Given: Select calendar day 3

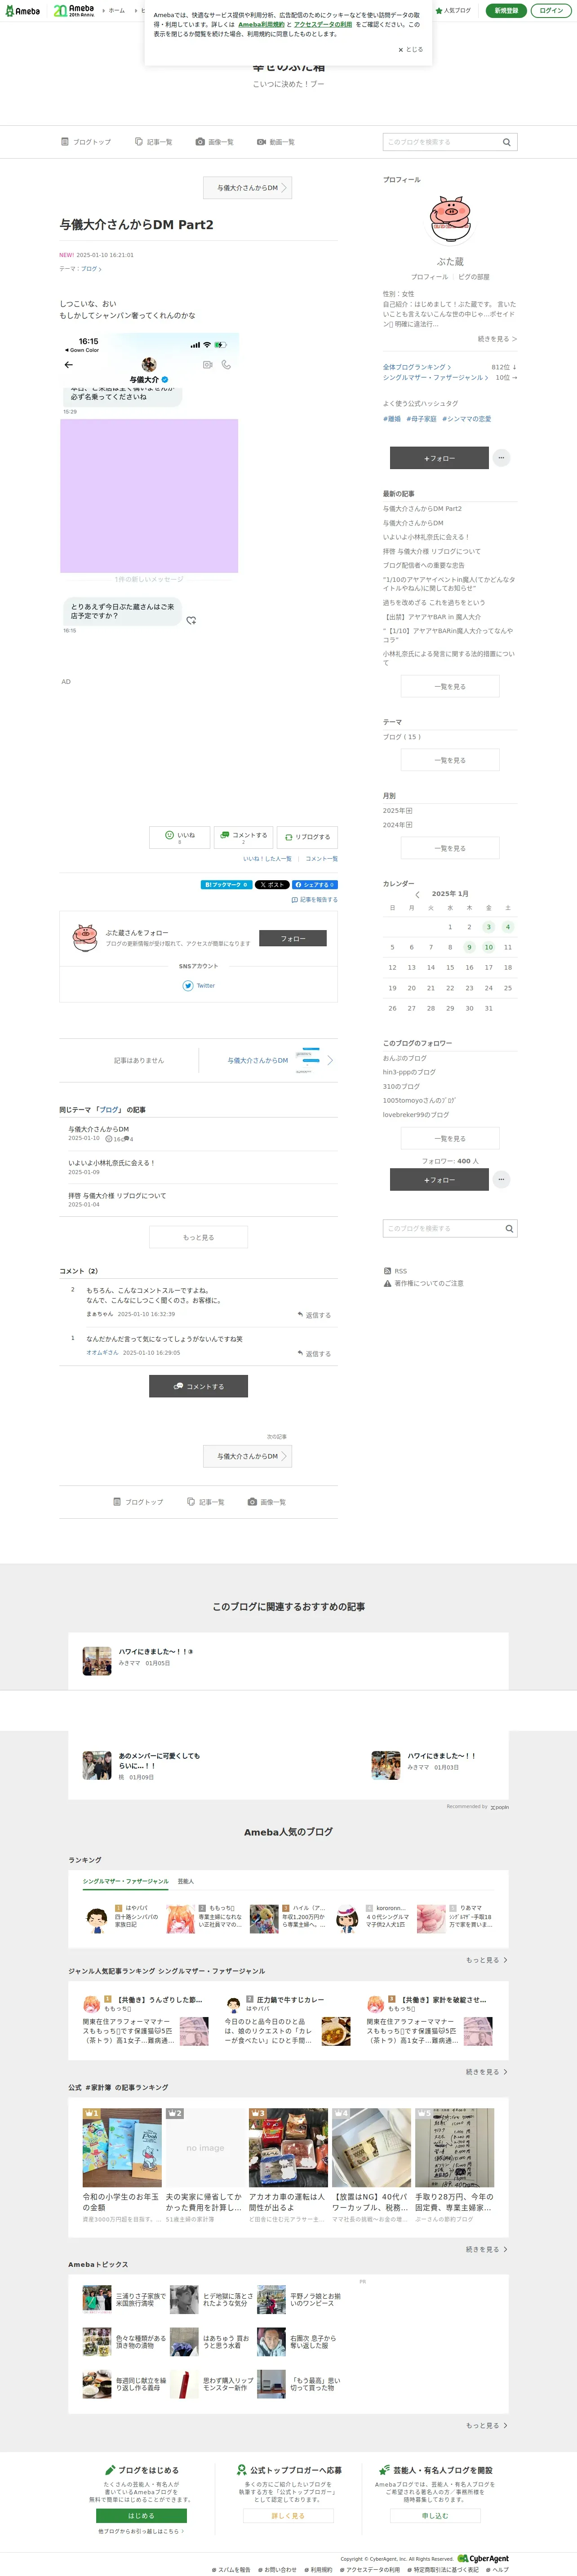Looking at the screenshot, I should [488, 927].
